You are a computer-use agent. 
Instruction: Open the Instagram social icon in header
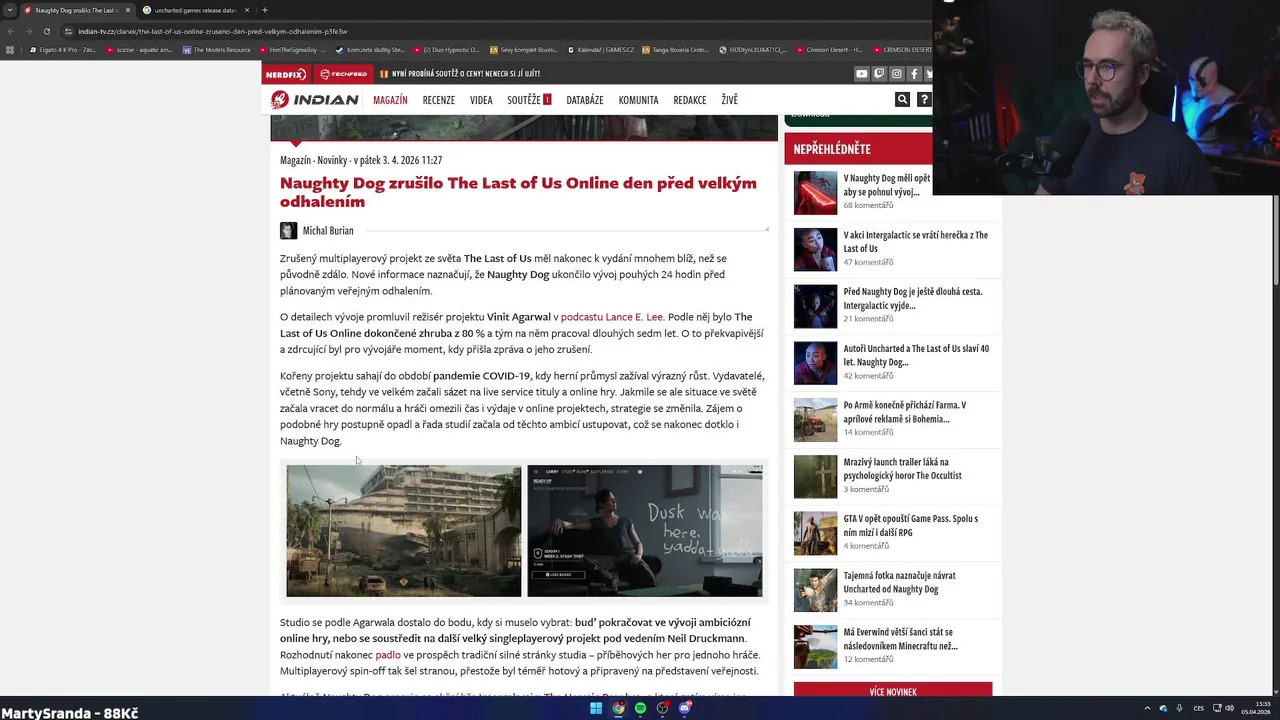click(896, 73)
